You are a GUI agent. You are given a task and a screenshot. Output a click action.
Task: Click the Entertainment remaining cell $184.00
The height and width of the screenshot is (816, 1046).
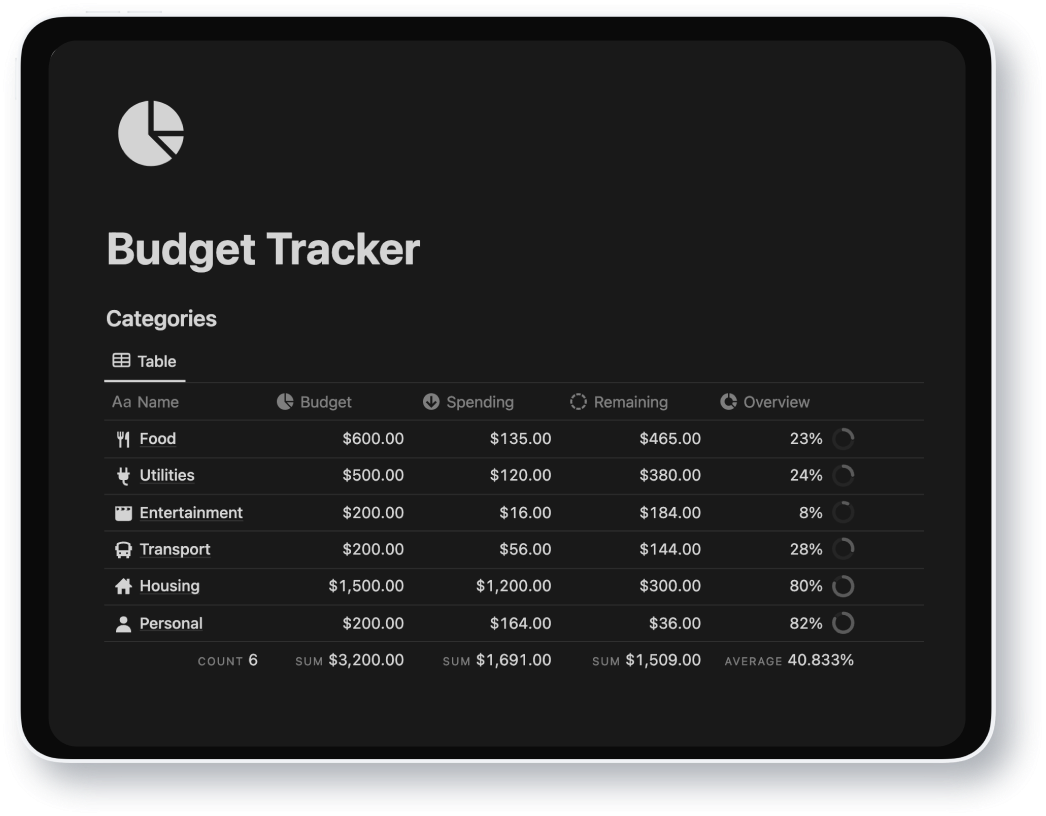(x=670, y=513)
